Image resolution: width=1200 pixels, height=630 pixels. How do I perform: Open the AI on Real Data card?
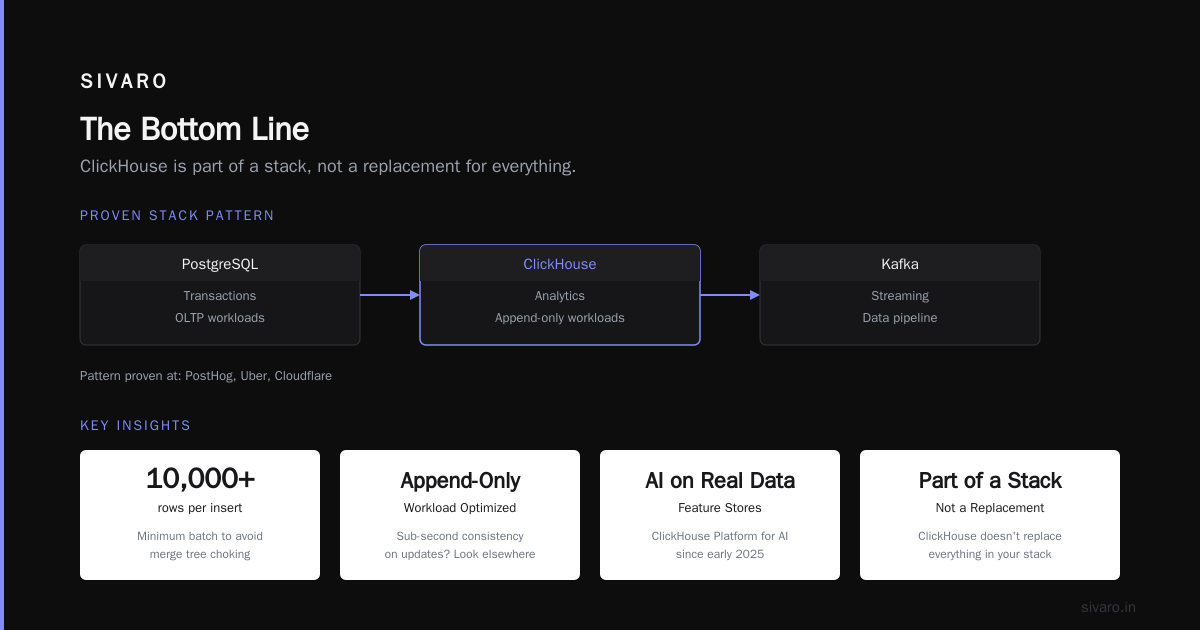tap(720, 515)
